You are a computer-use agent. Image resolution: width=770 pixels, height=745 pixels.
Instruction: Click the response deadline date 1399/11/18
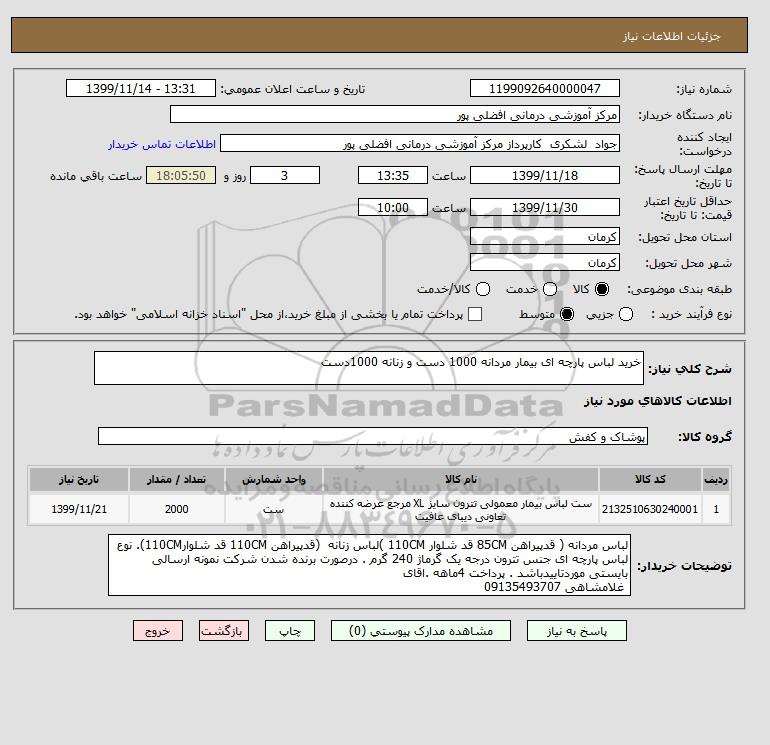click(x=545, y=175)
